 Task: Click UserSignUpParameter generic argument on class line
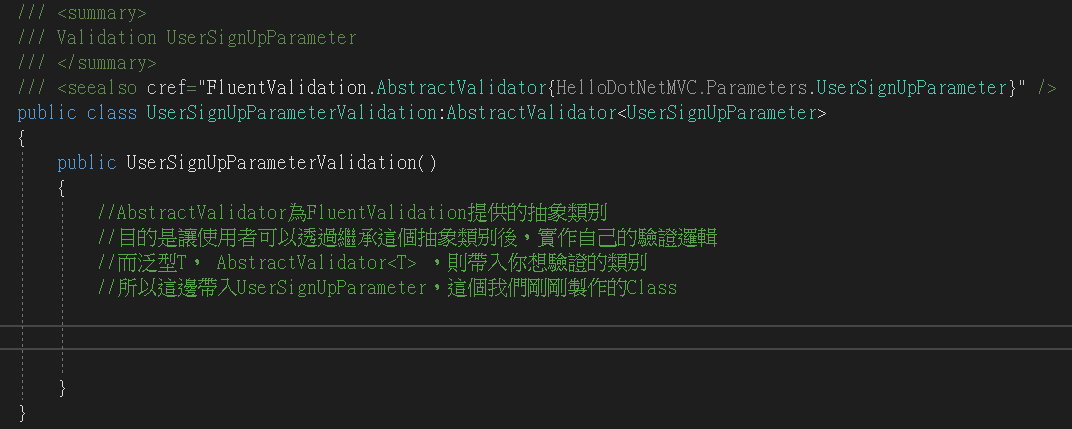coord(720,113)
